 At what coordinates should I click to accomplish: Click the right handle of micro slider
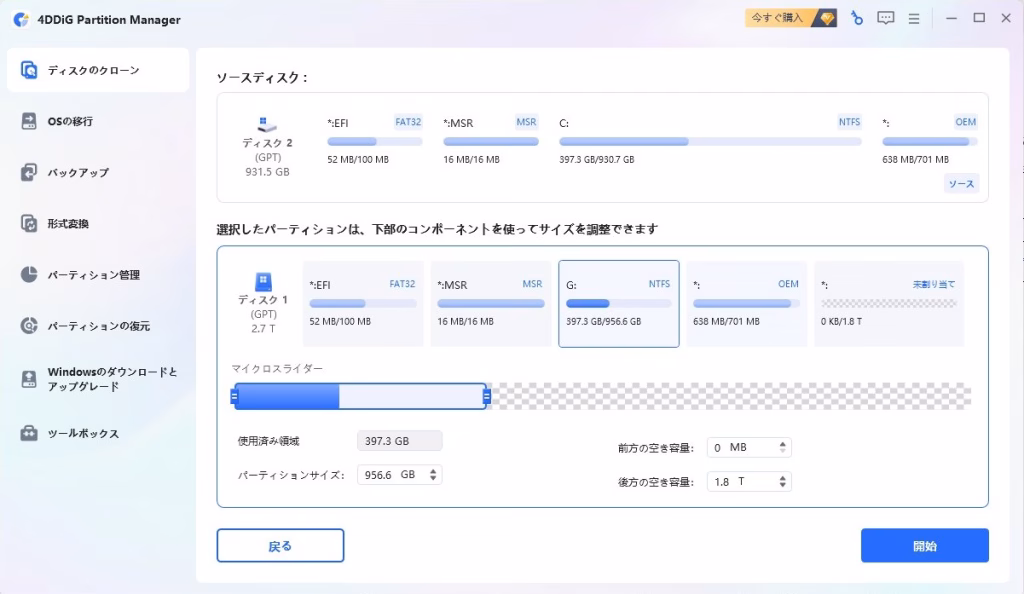(487, 396)
